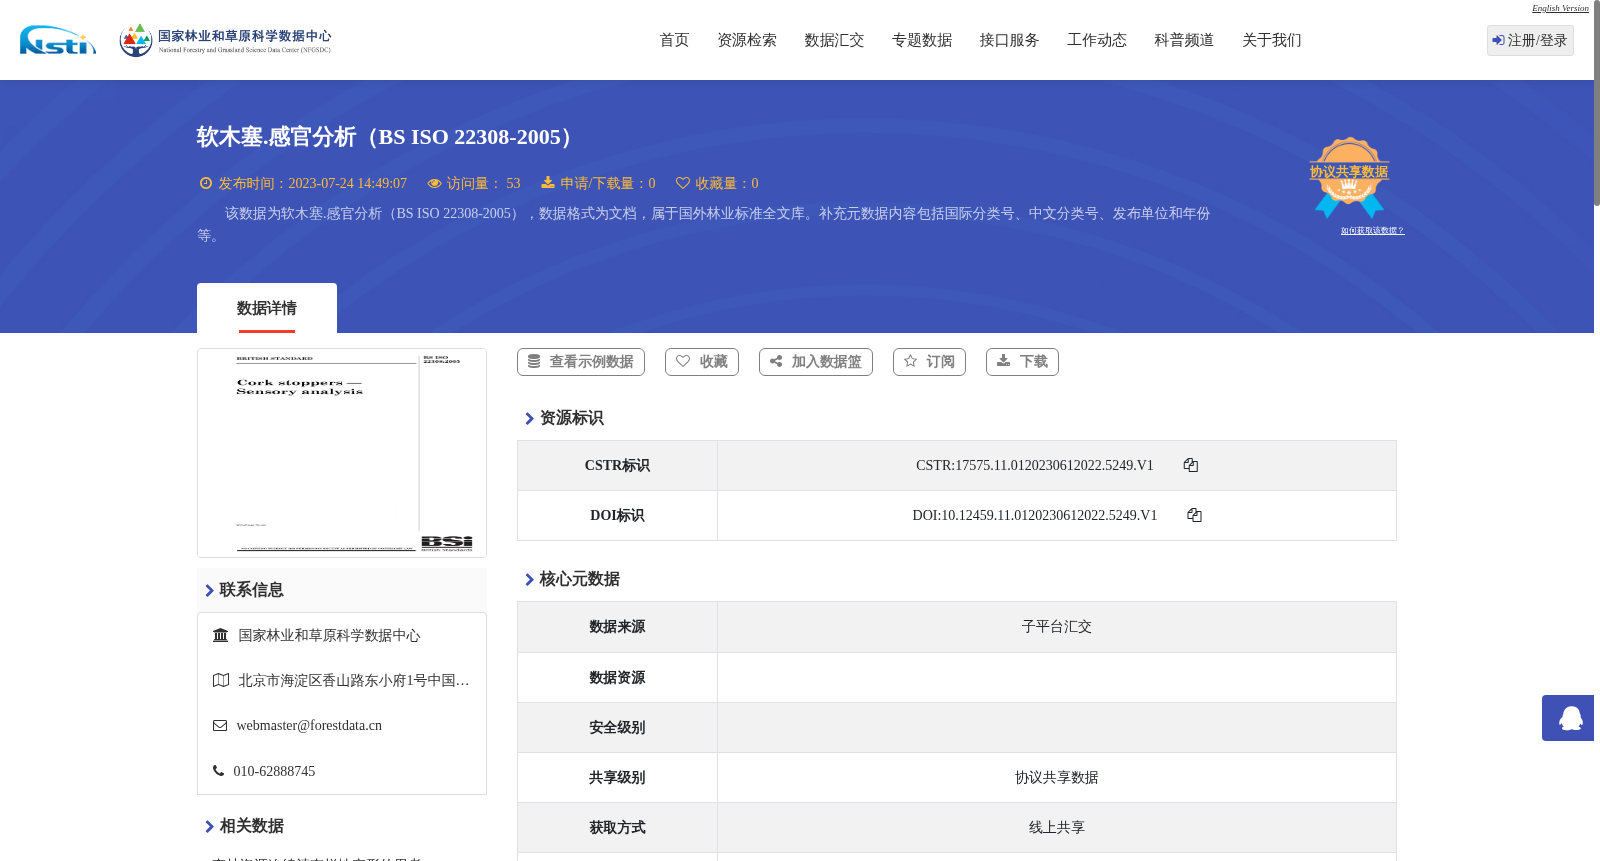Click the 收藏量 heart icon
This screenshot has width=1600, height=861.
tap(683, 183)
